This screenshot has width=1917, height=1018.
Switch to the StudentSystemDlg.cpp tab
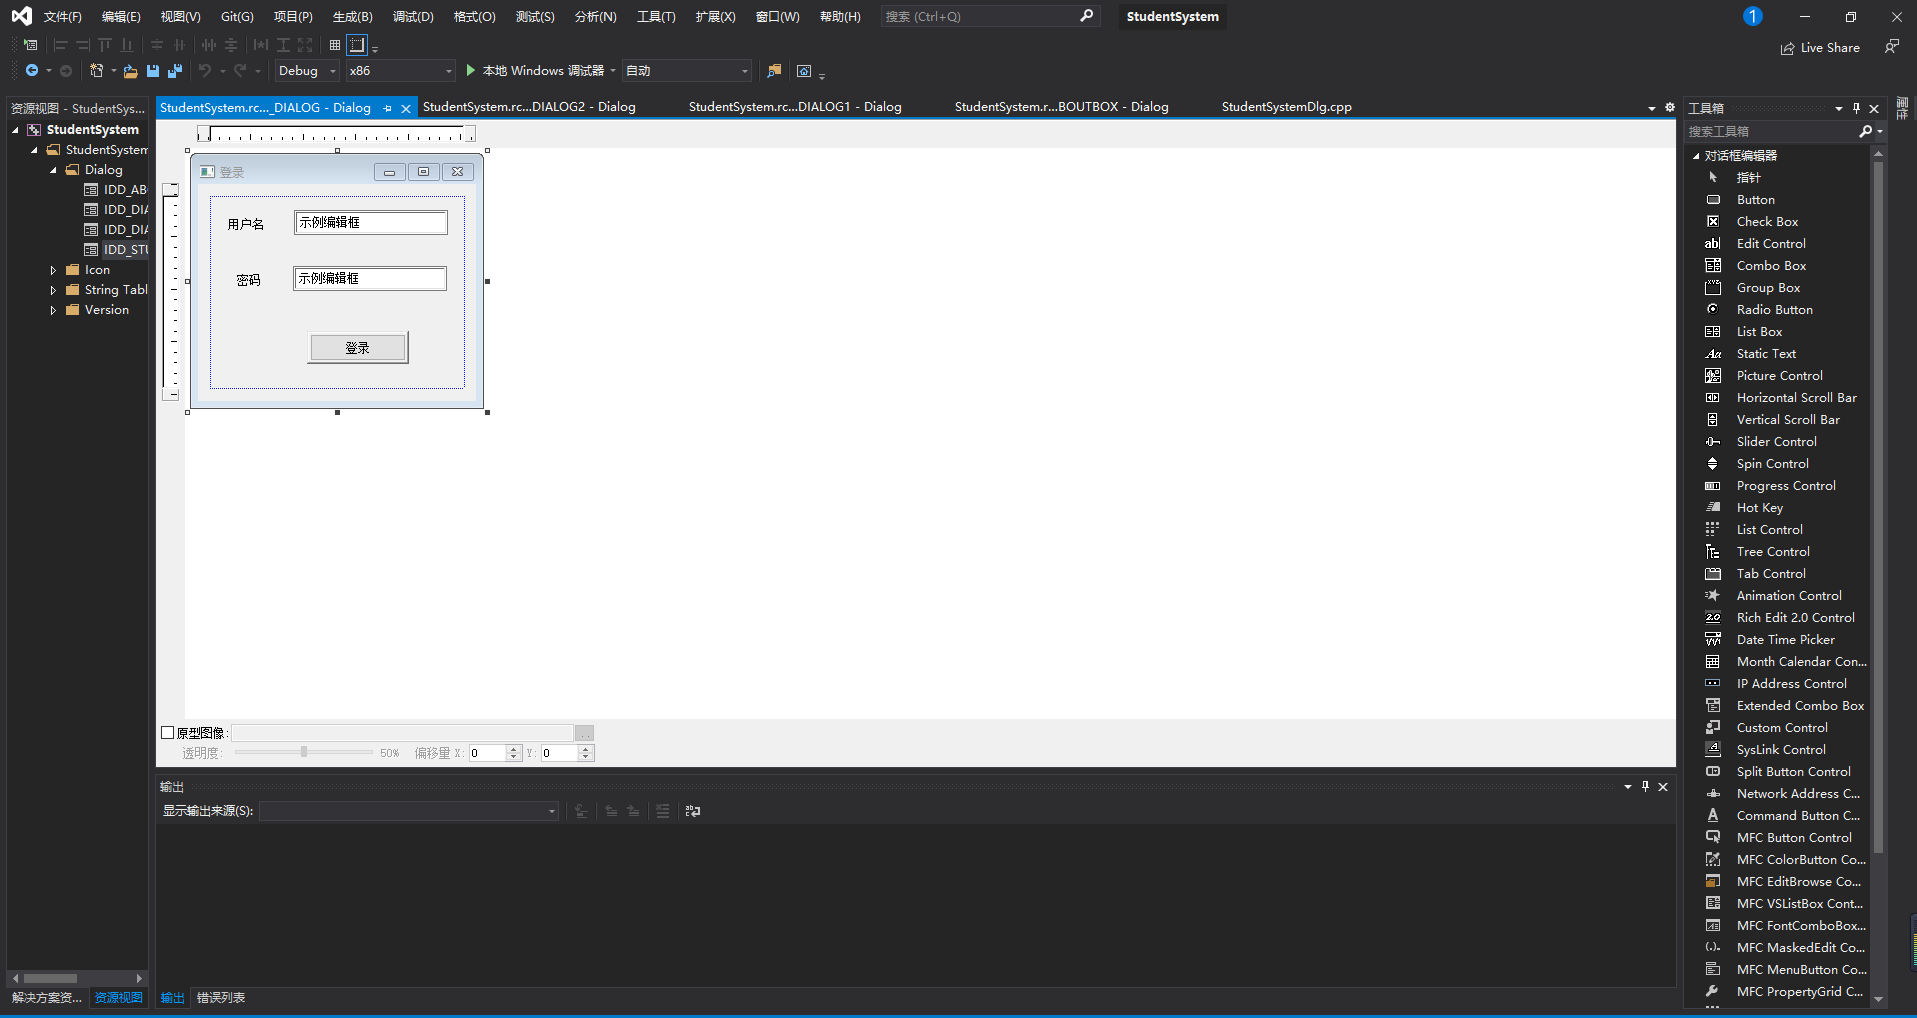1286,107
